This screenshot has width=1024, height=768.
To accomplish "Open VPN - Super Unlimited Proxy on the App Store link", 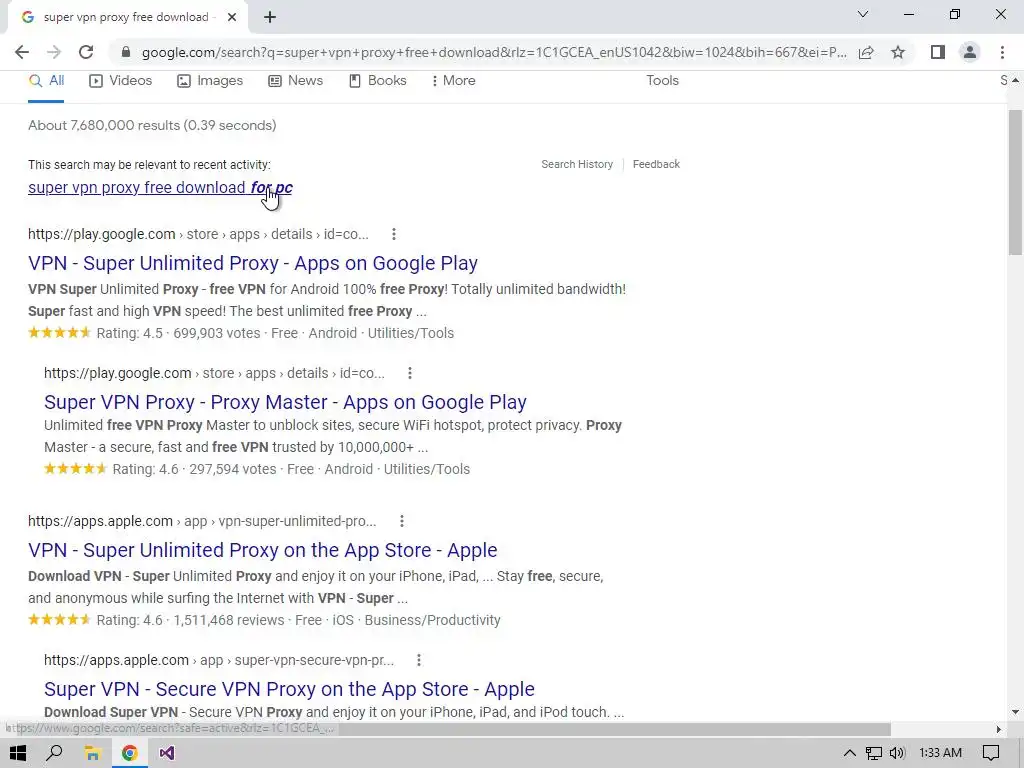I will (x=263, y=551).
